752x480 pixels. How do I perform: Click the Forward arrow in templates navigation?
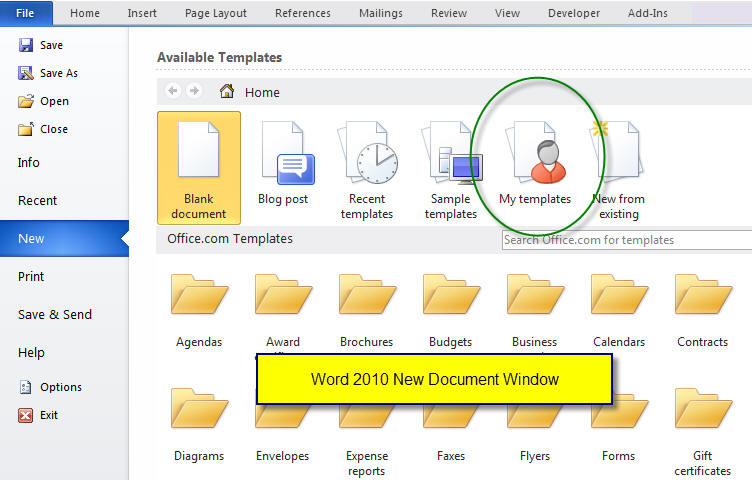pos(194,90)
